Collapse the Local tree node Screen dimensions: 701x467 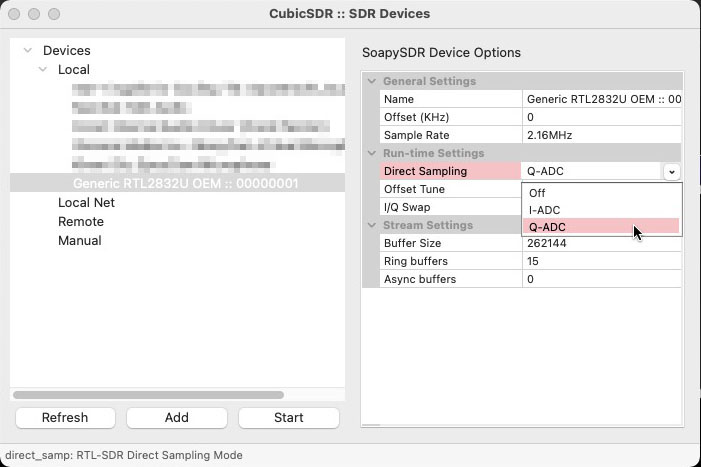click(42, 70)
